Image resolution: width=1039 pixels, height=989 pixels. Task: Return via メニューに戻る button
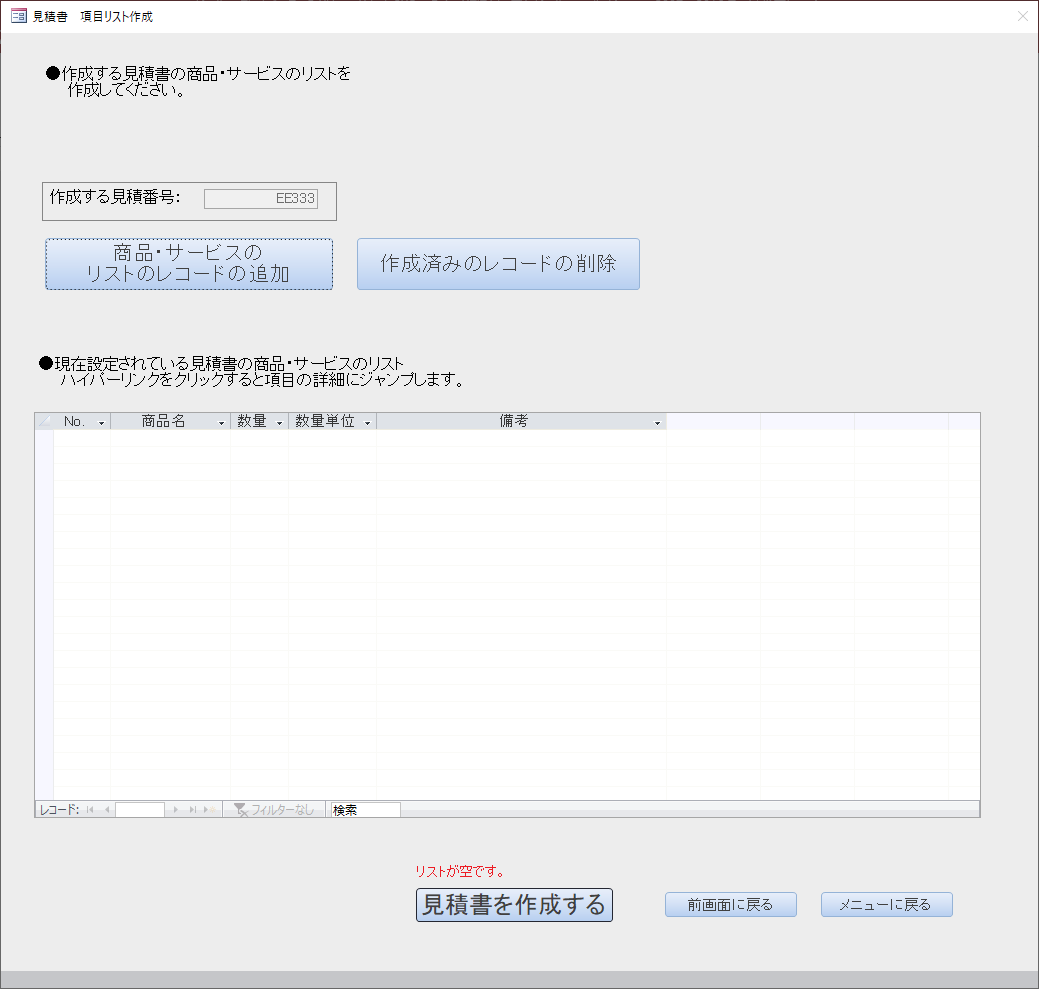click(x=886, y=904)
